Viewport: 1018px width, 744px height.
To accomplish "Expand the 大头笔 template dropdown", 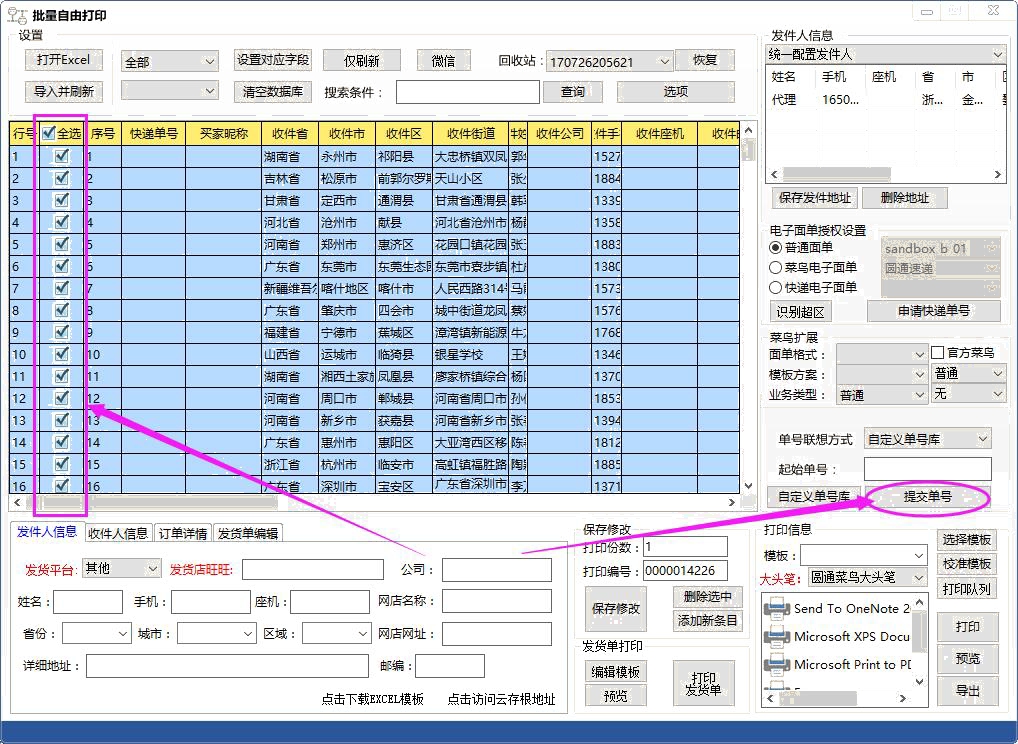I will (917, 577).
